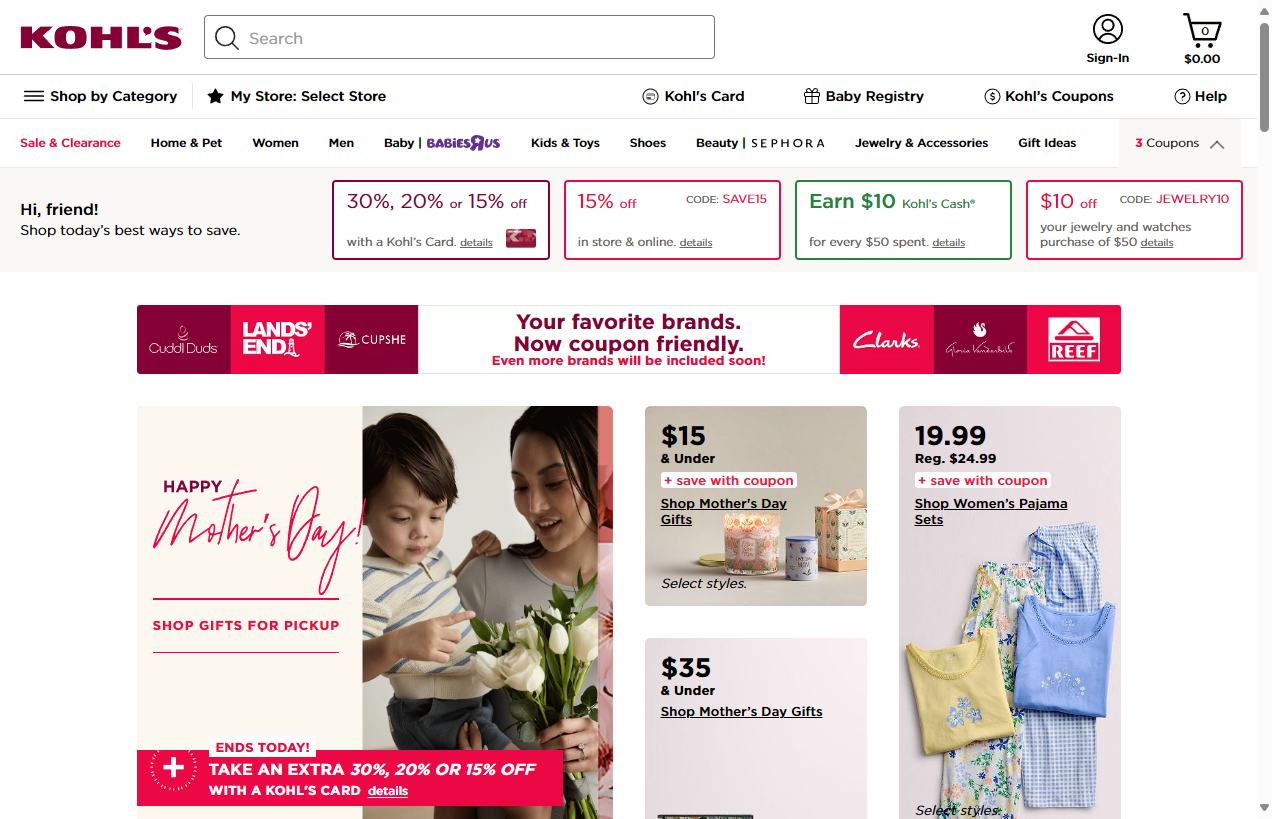This screenshot has height=819, width=1272.
Task: Click the Kohl's Coupons dollar icon
Action: click(992, 96)
